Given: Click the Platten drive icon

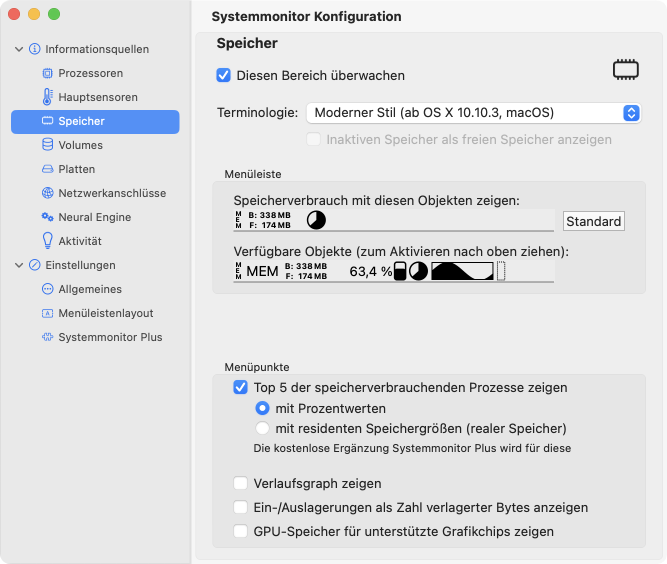Looking at the screenshot, I should point(48,169).
